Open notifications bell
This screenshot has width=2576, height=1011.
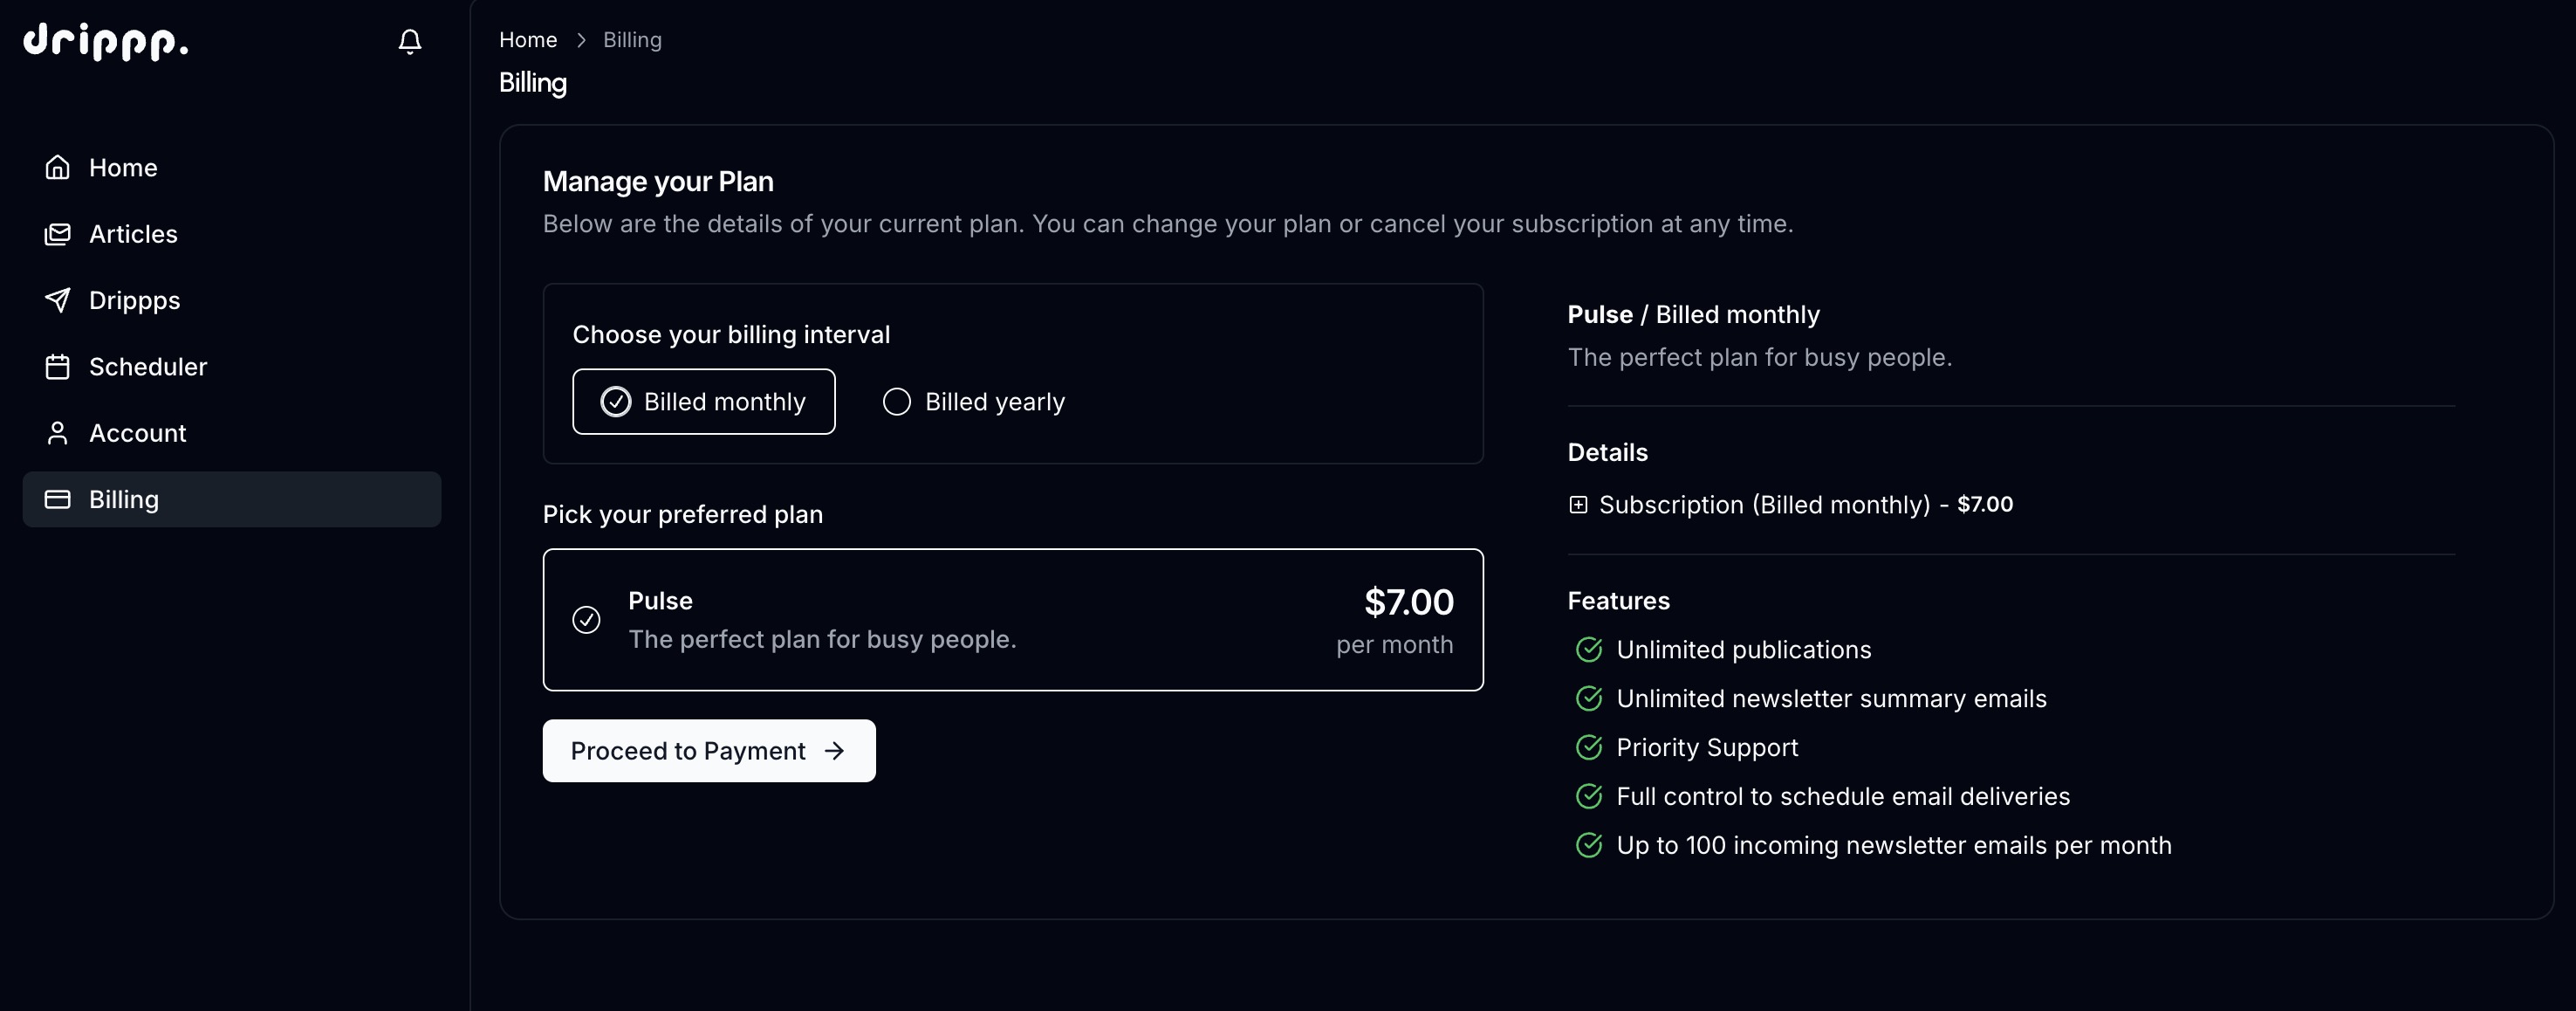click(410, 41)
